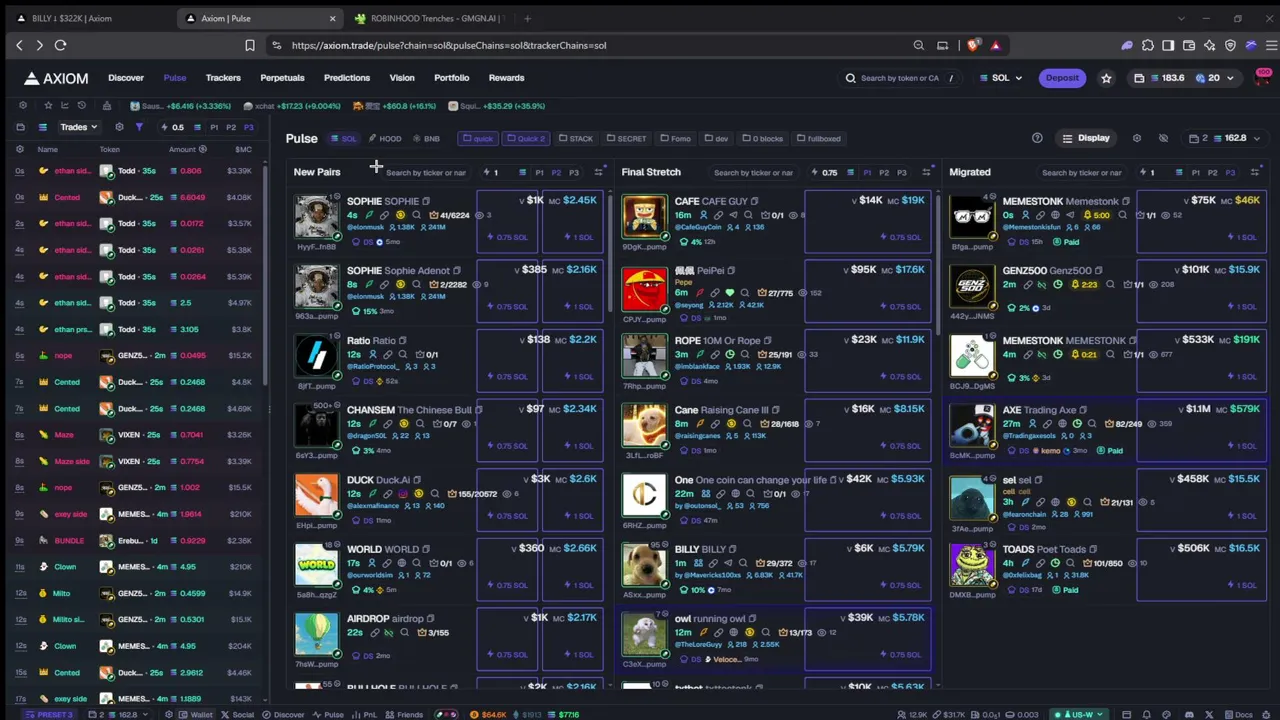Toggle the quick filter chip
Viewport: 1280px width, 720px height.
(x=478, y=138)
